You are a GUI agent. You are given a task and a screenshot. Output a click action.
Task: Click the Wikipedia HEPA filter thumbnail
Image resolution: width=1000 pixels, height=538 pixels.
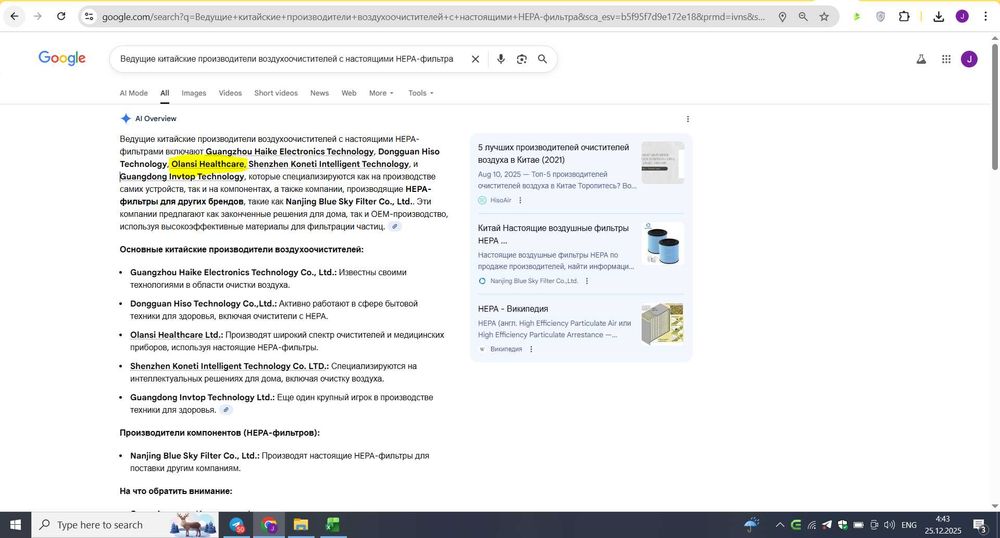point(663,324)
